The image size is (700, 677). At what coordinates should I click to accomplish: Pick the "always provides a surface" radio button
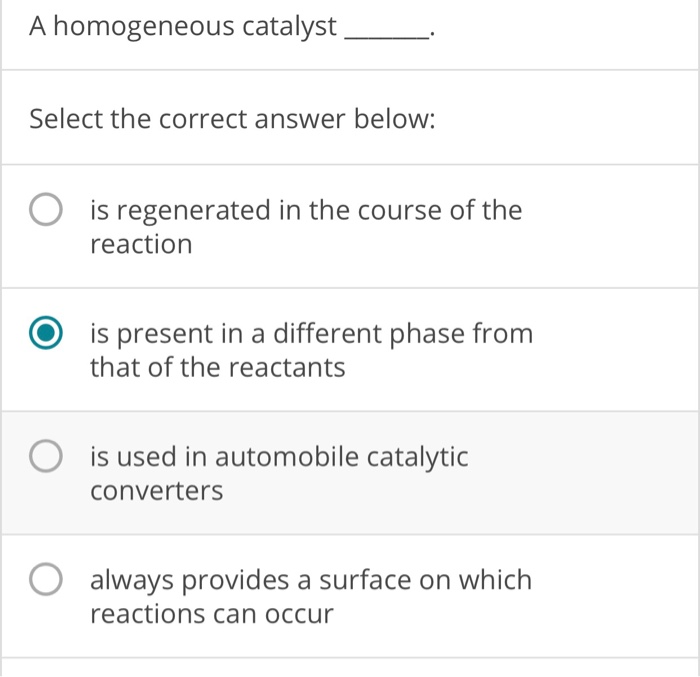point(45,582)
